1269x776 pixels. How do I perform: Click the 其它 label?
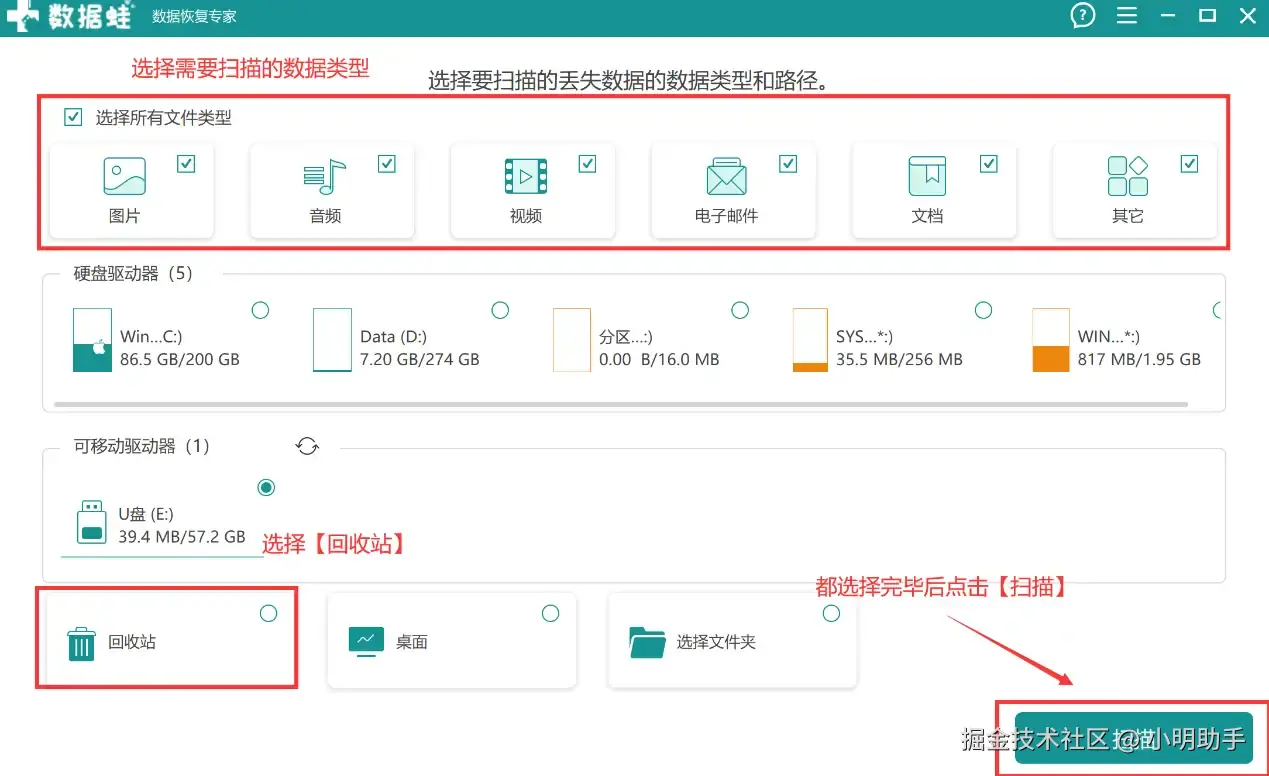(x=1128, y=216)
